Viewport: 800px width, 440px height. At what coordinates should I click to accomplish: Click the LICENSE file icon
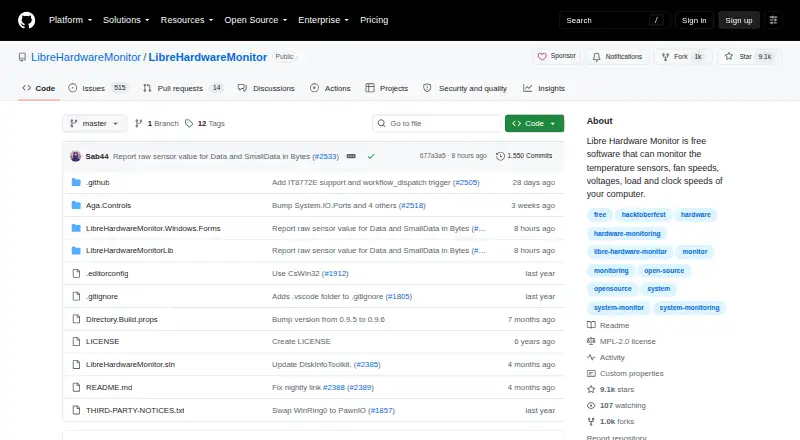tap(76, 341)
